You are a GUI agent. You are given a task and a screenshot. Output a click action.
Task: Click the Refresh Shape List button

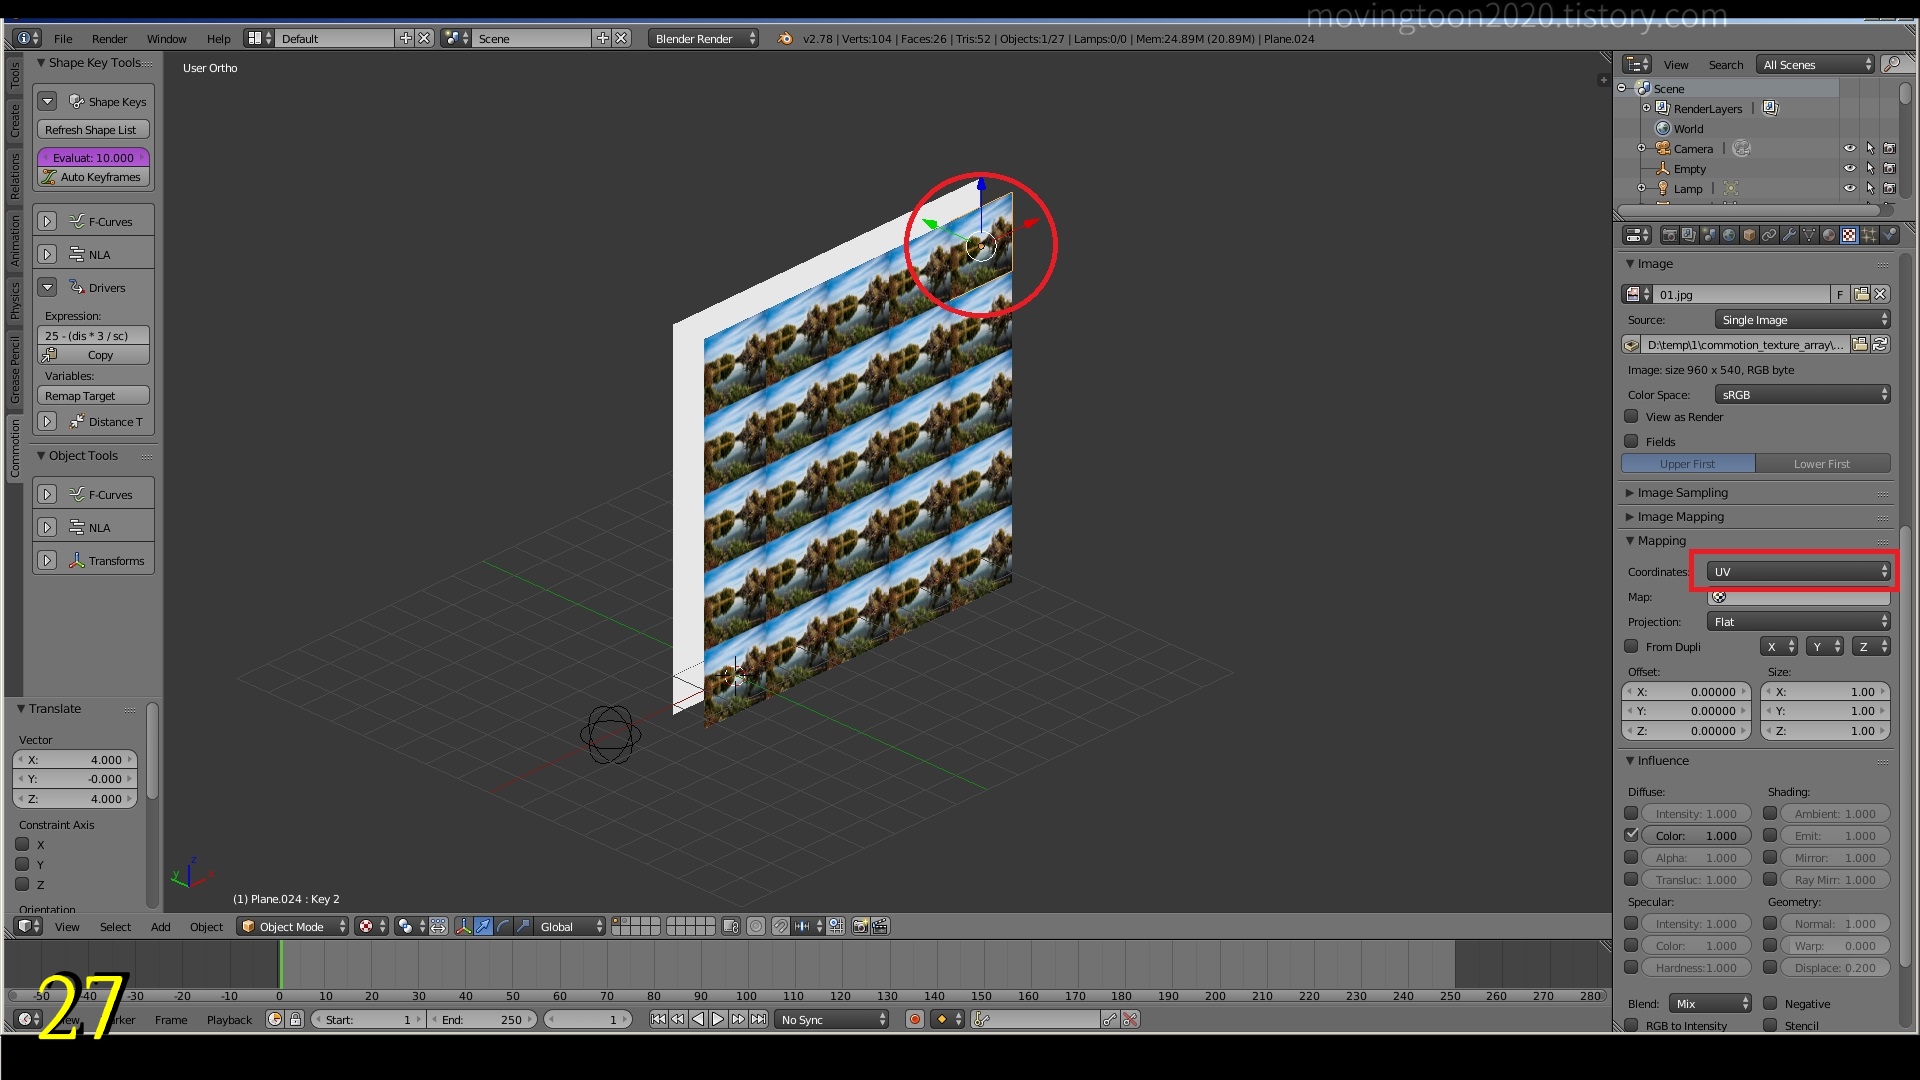pyautogui.click(x=93, y=129)
